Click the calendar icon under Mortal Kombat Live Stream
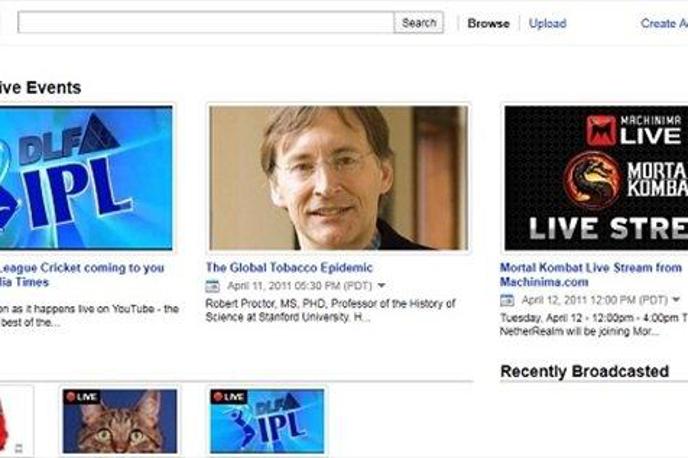This screenshot has height=458, width=688. tap(507, 300)
